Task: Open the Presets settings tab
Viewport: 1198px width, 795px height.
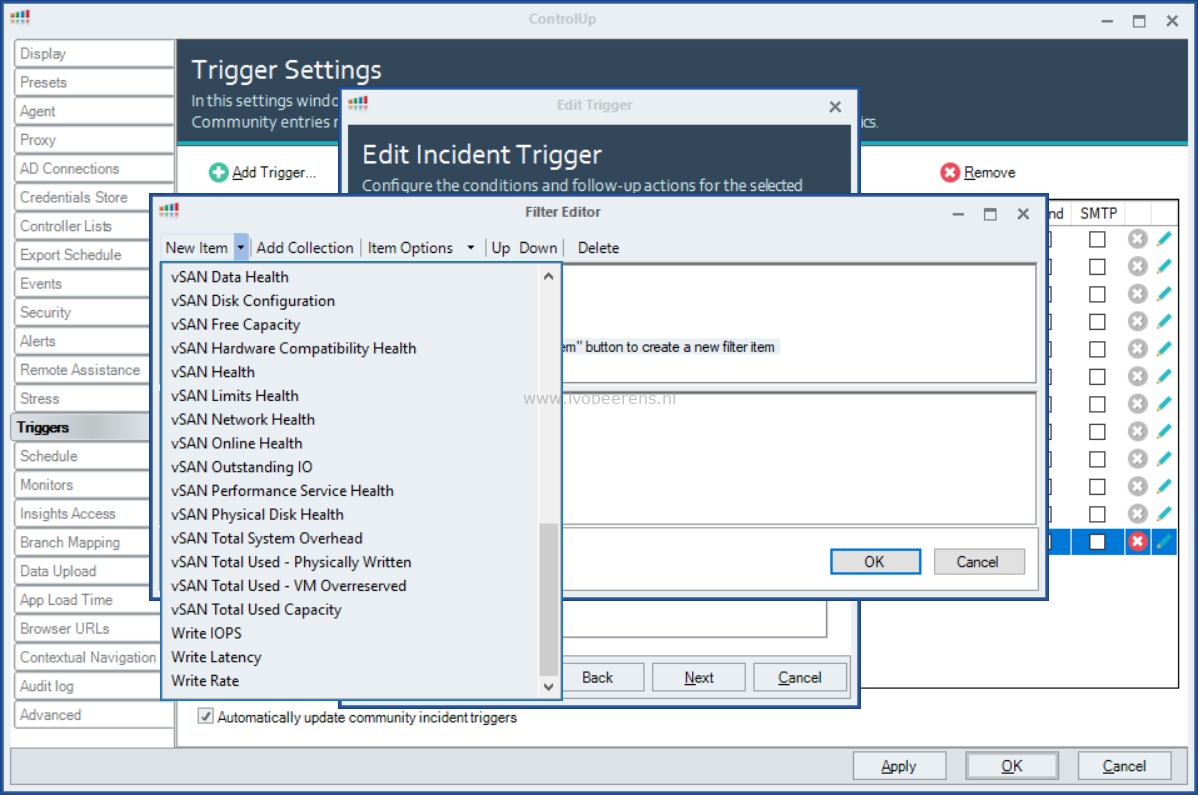Action: pos(94,82)
